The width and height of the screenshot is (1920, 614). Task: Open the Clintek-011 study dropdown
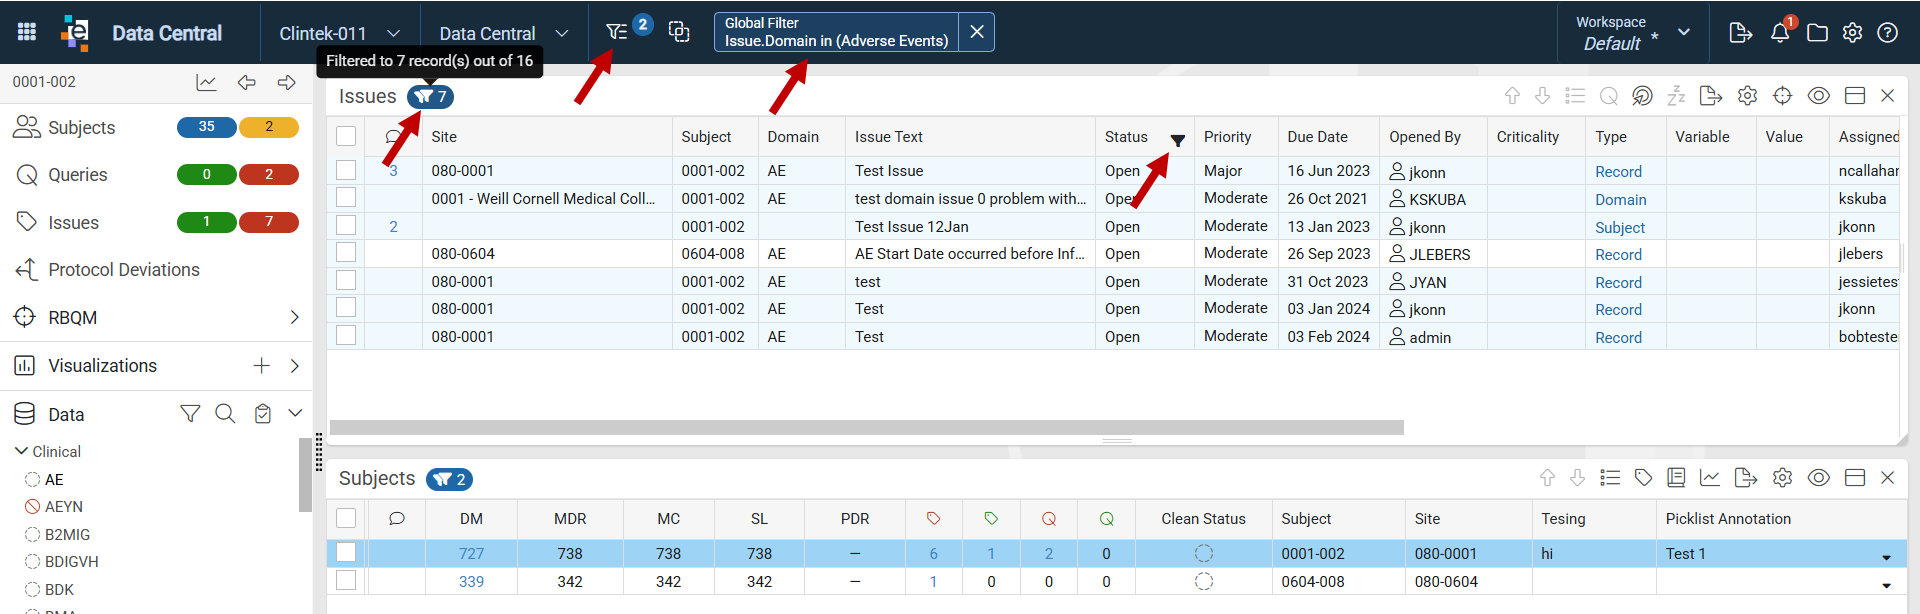[340, 33]
